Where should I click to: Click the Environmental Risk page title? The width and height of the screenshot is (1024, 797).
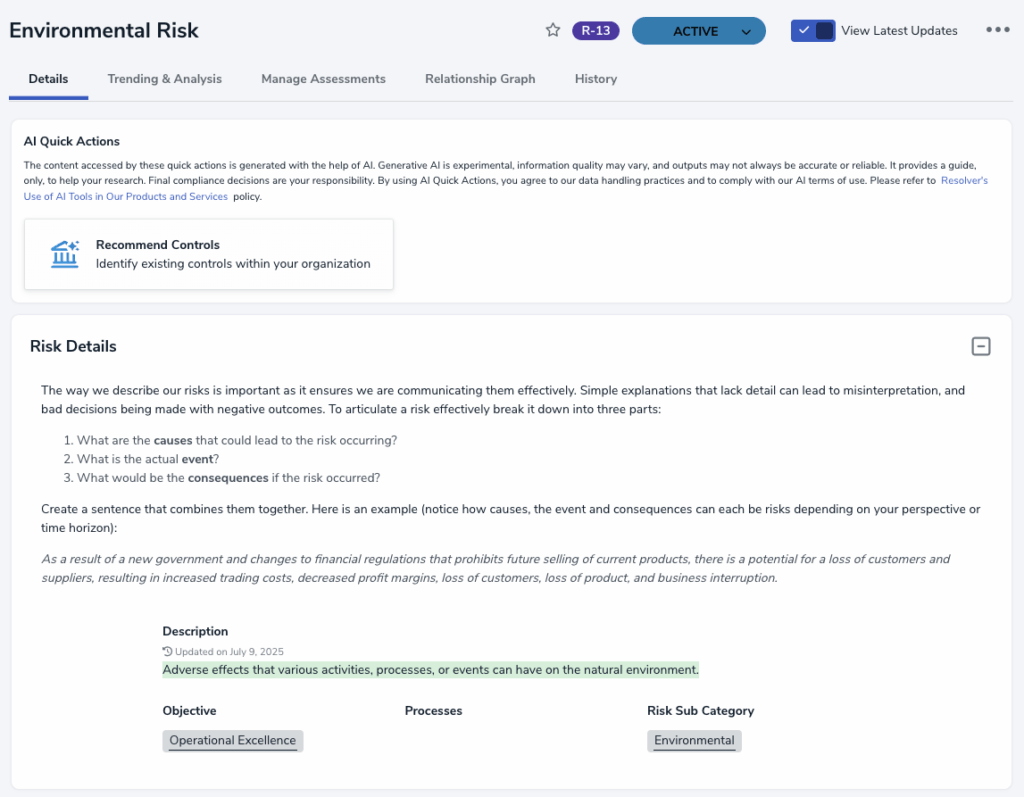point(104,31)
